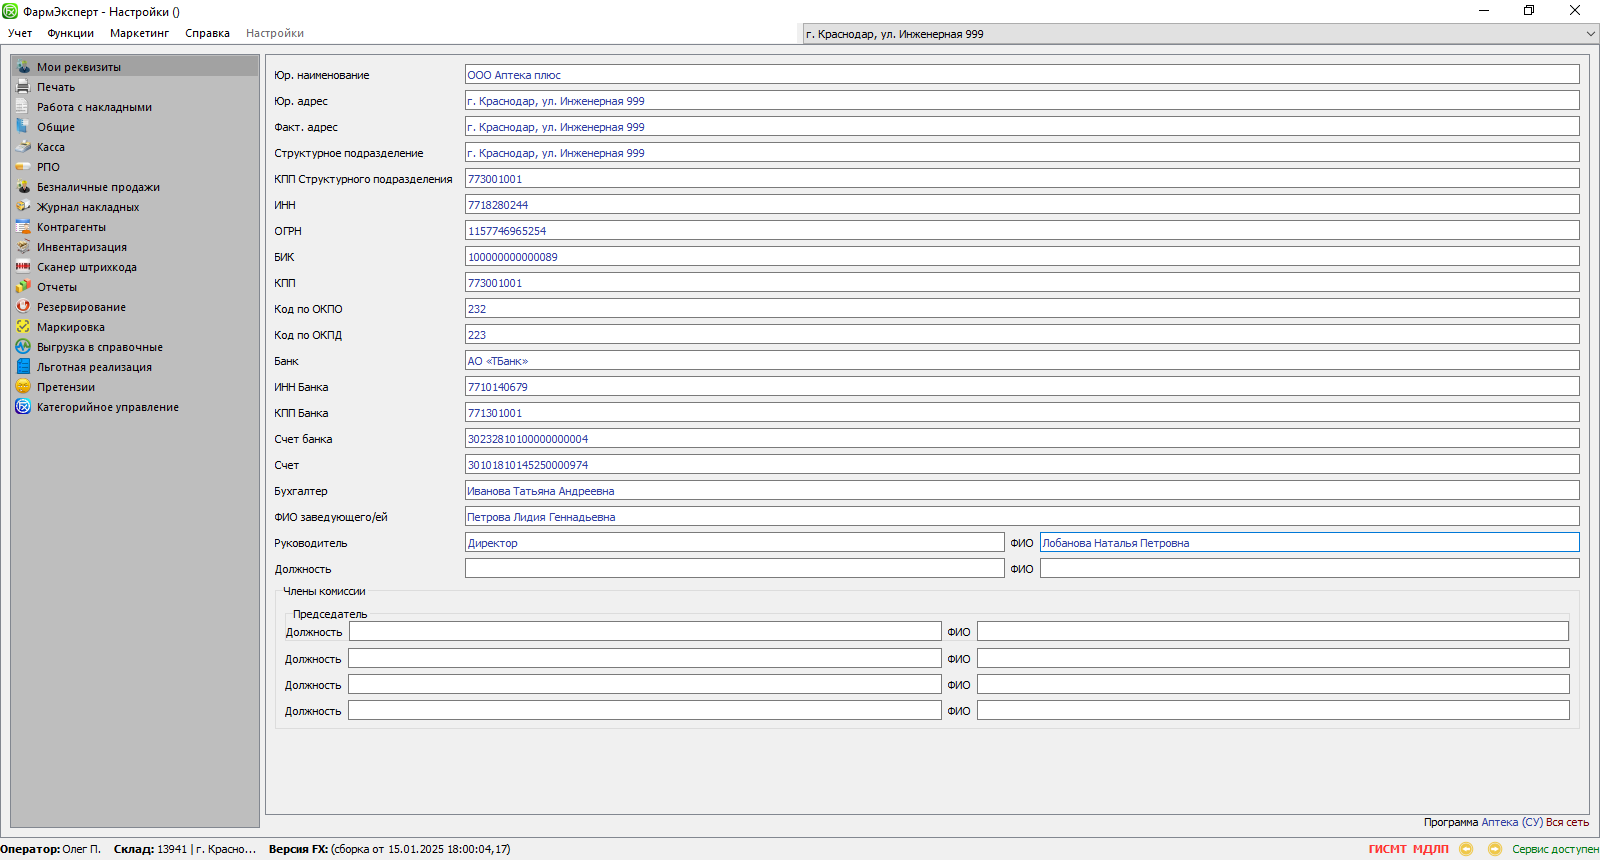Open Претензии smiley icon item

tap(23, 387)
